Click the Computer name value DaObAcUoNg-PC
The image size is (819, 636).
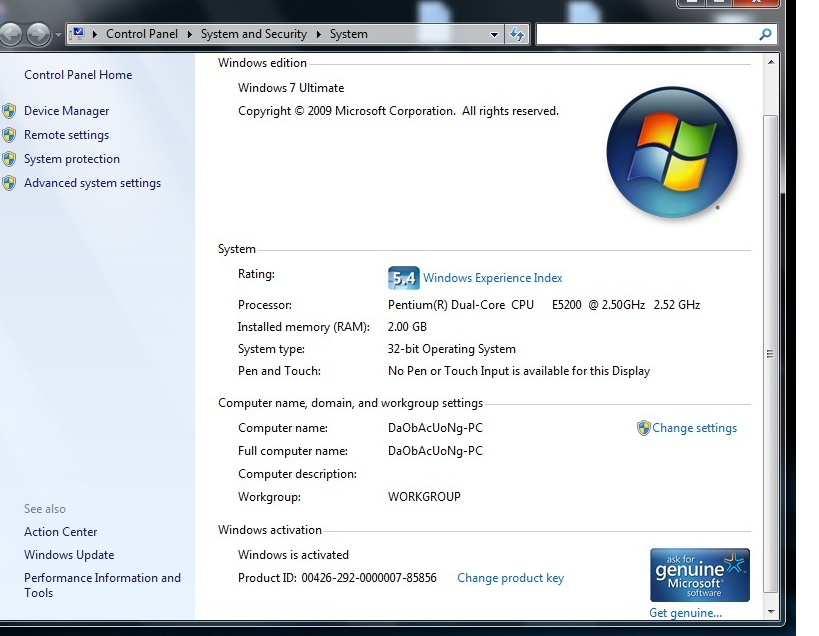tap(435, 428)
